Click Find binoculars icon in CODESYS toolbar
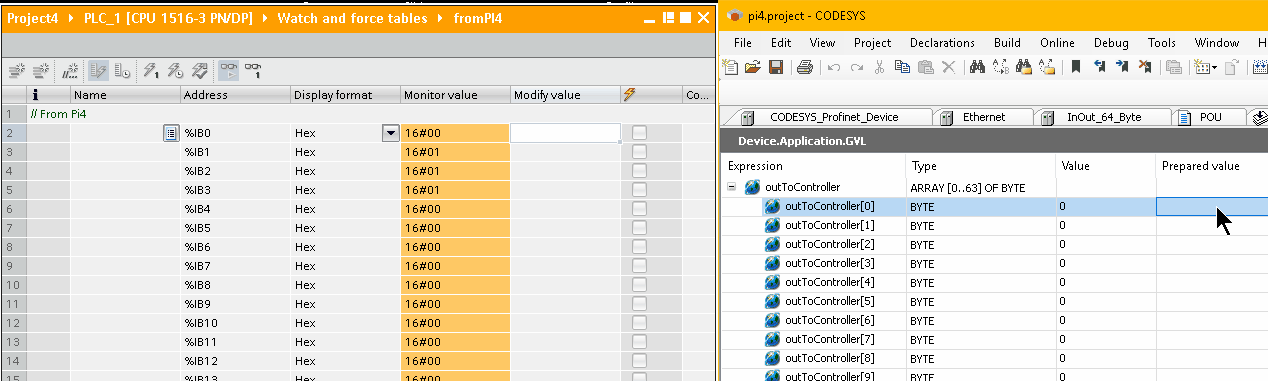Image resolution: width=1268 pixels, height=381 pixels. (x=978, y=68)
